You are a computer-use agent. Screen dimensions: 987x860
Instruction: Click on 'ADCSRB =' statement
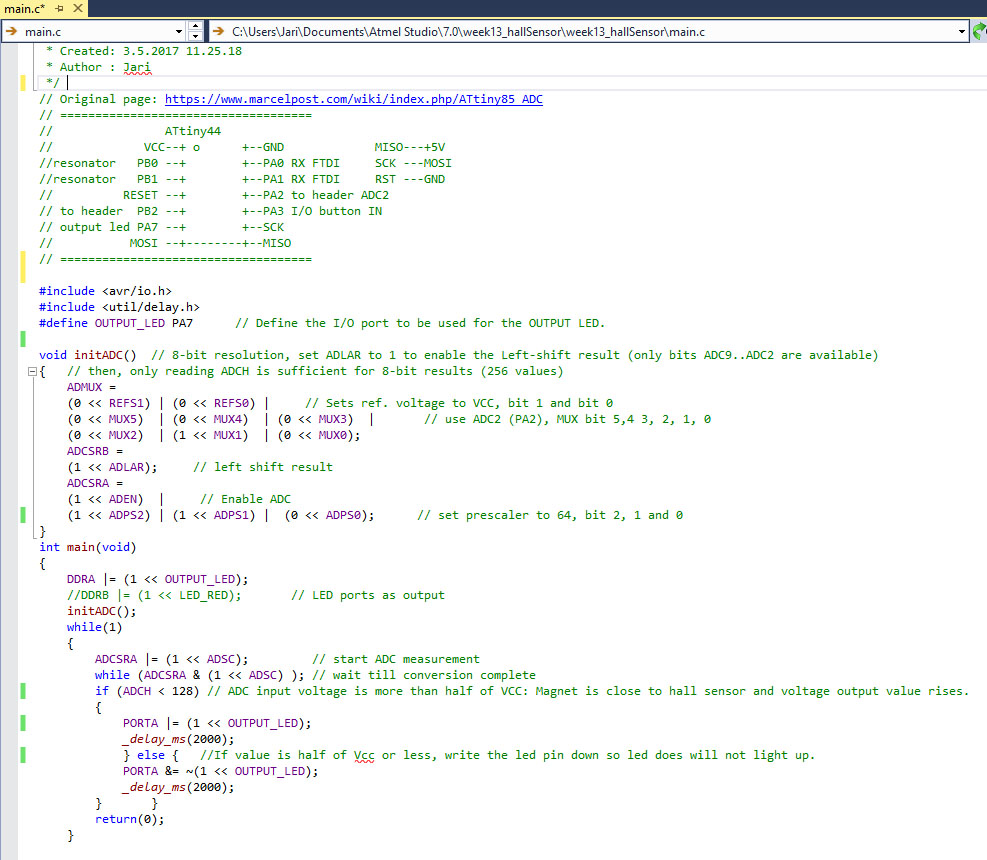[x=95, y=451]
